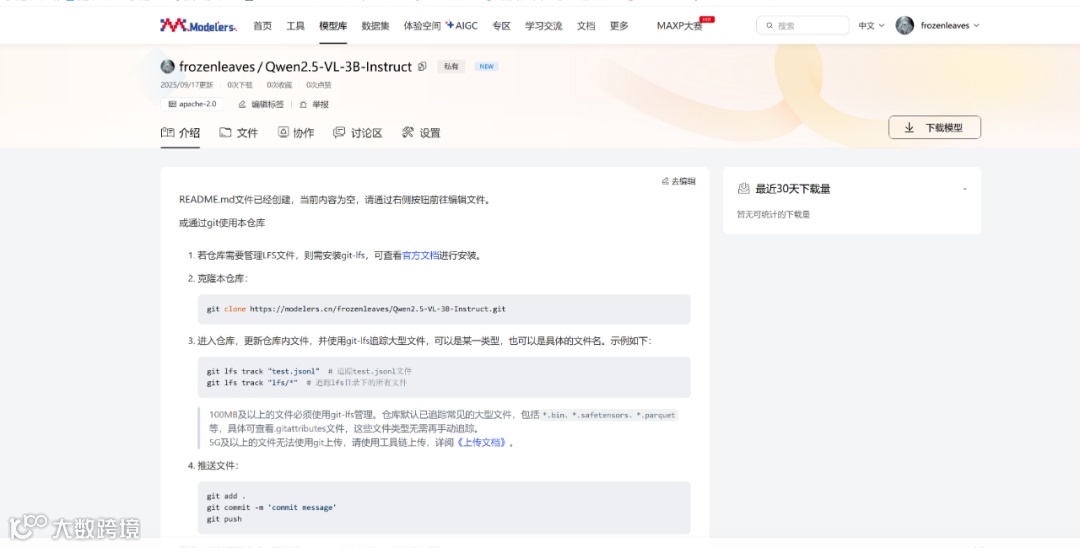
Task: Copy the repository name via copy icon
Action: (x=422, y=67)
